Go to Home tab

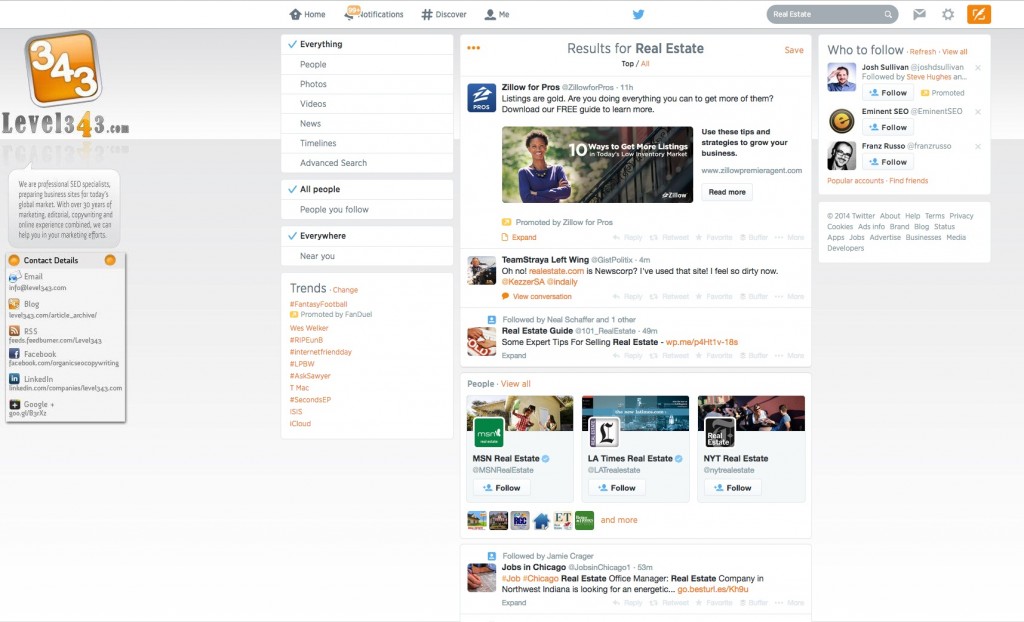point(308,14)
